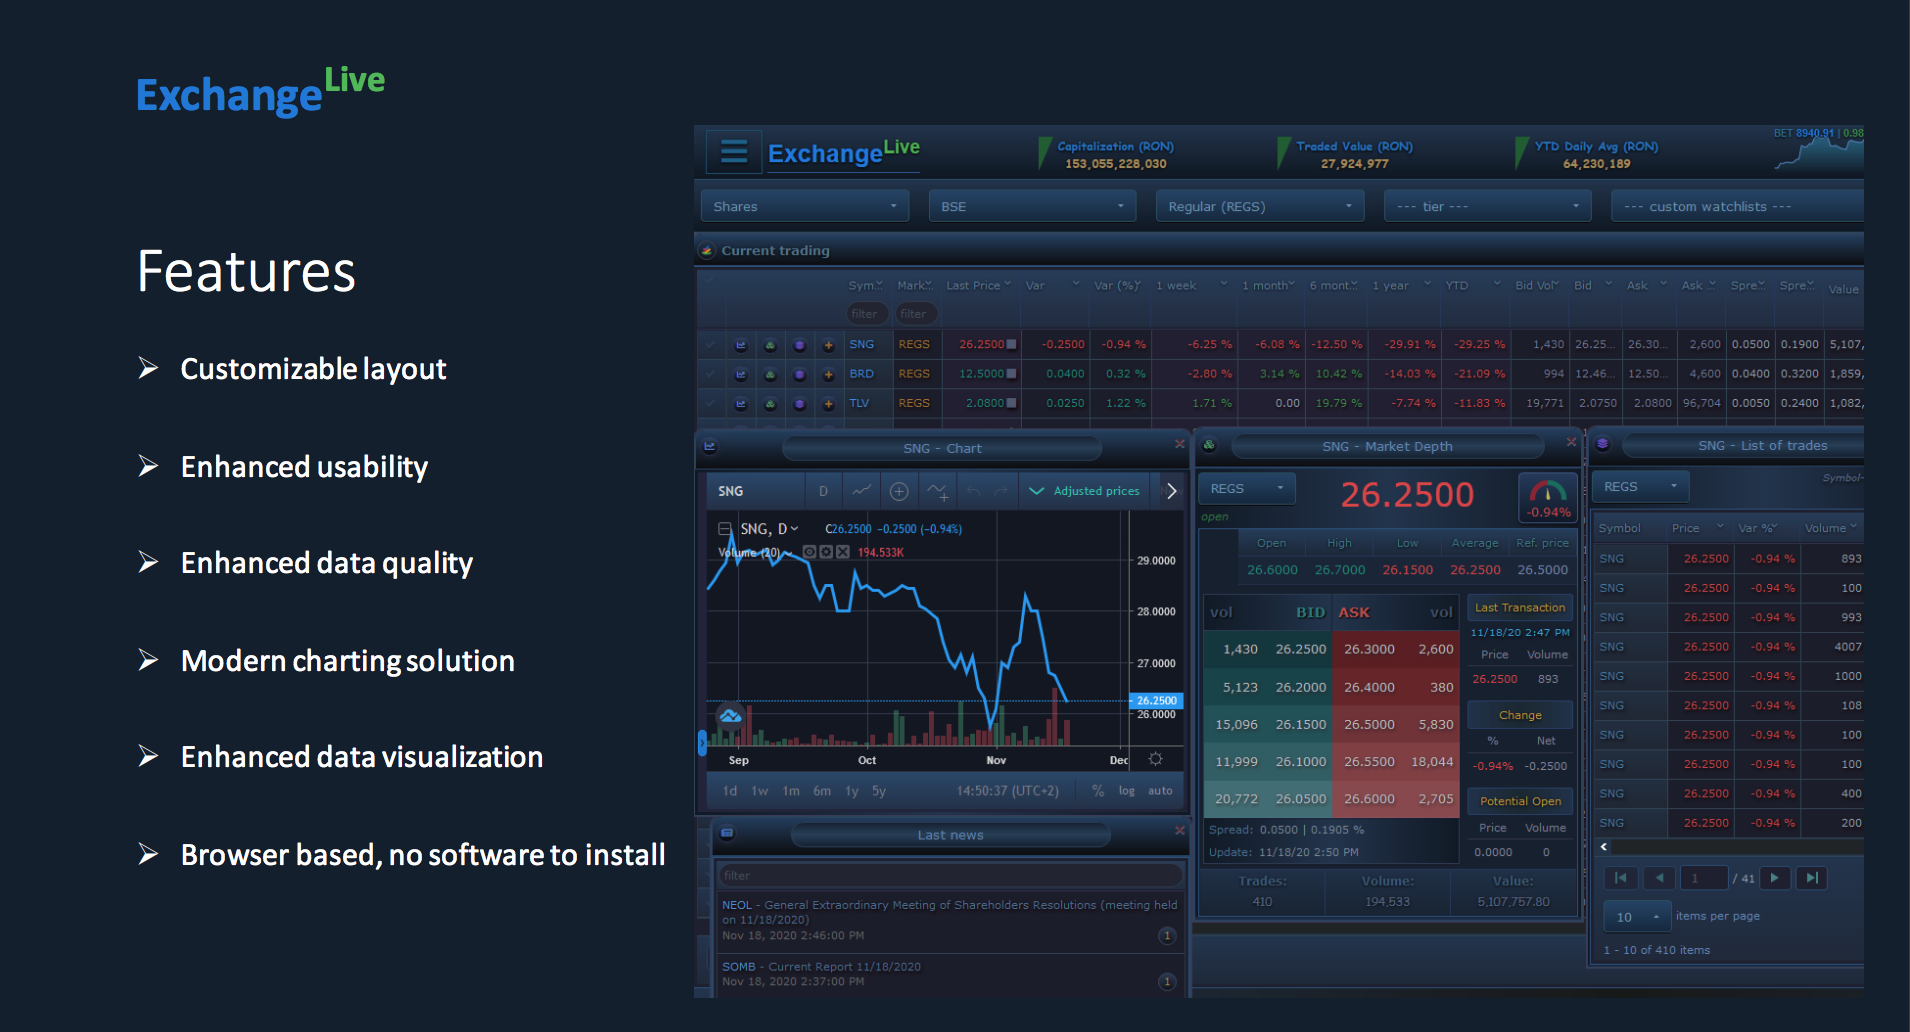This screenshot has width=1910, height=1032.
Task: Open the Shares dropdown
Action: (805, 206)
